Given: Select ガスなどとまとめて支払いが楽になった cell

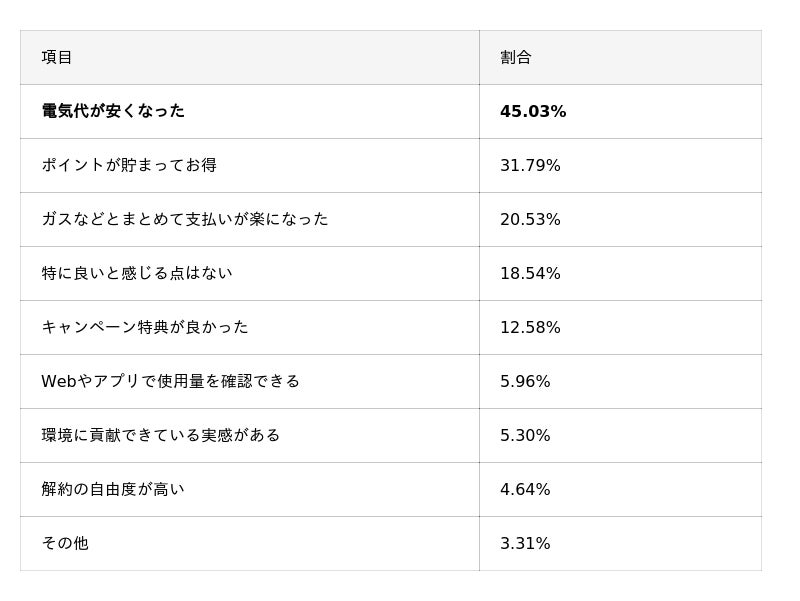Looking at the screenshot, I should 185,219.
